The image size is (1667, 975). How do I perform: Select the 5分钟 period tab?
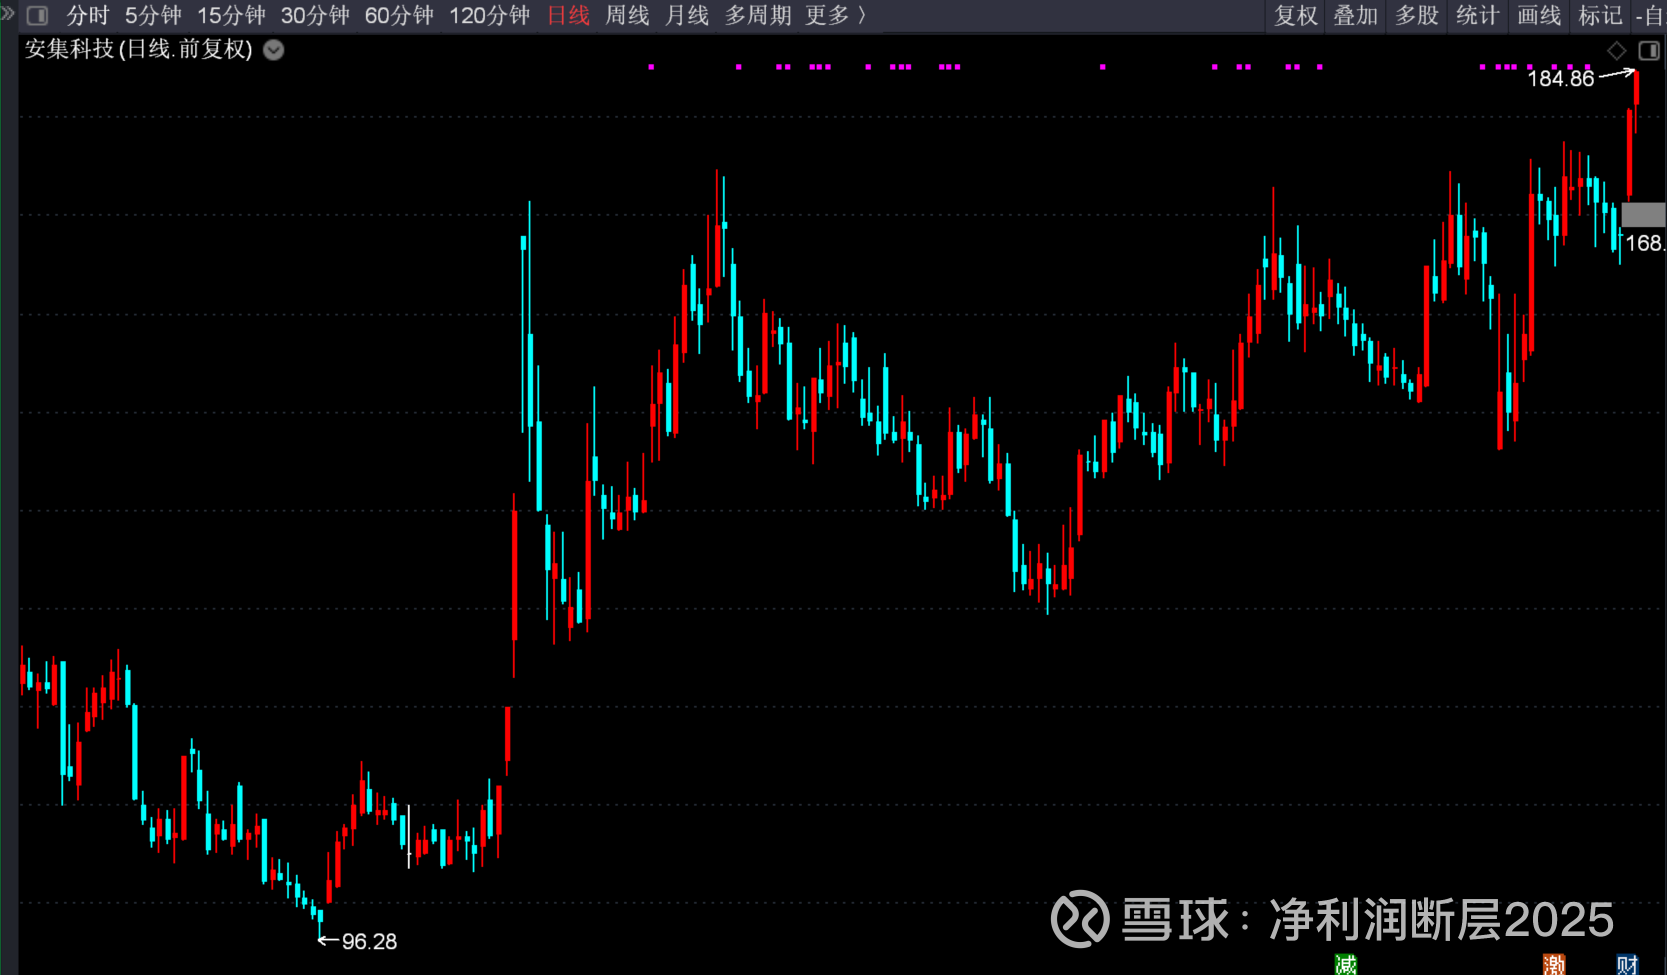[x=153, y=16]
